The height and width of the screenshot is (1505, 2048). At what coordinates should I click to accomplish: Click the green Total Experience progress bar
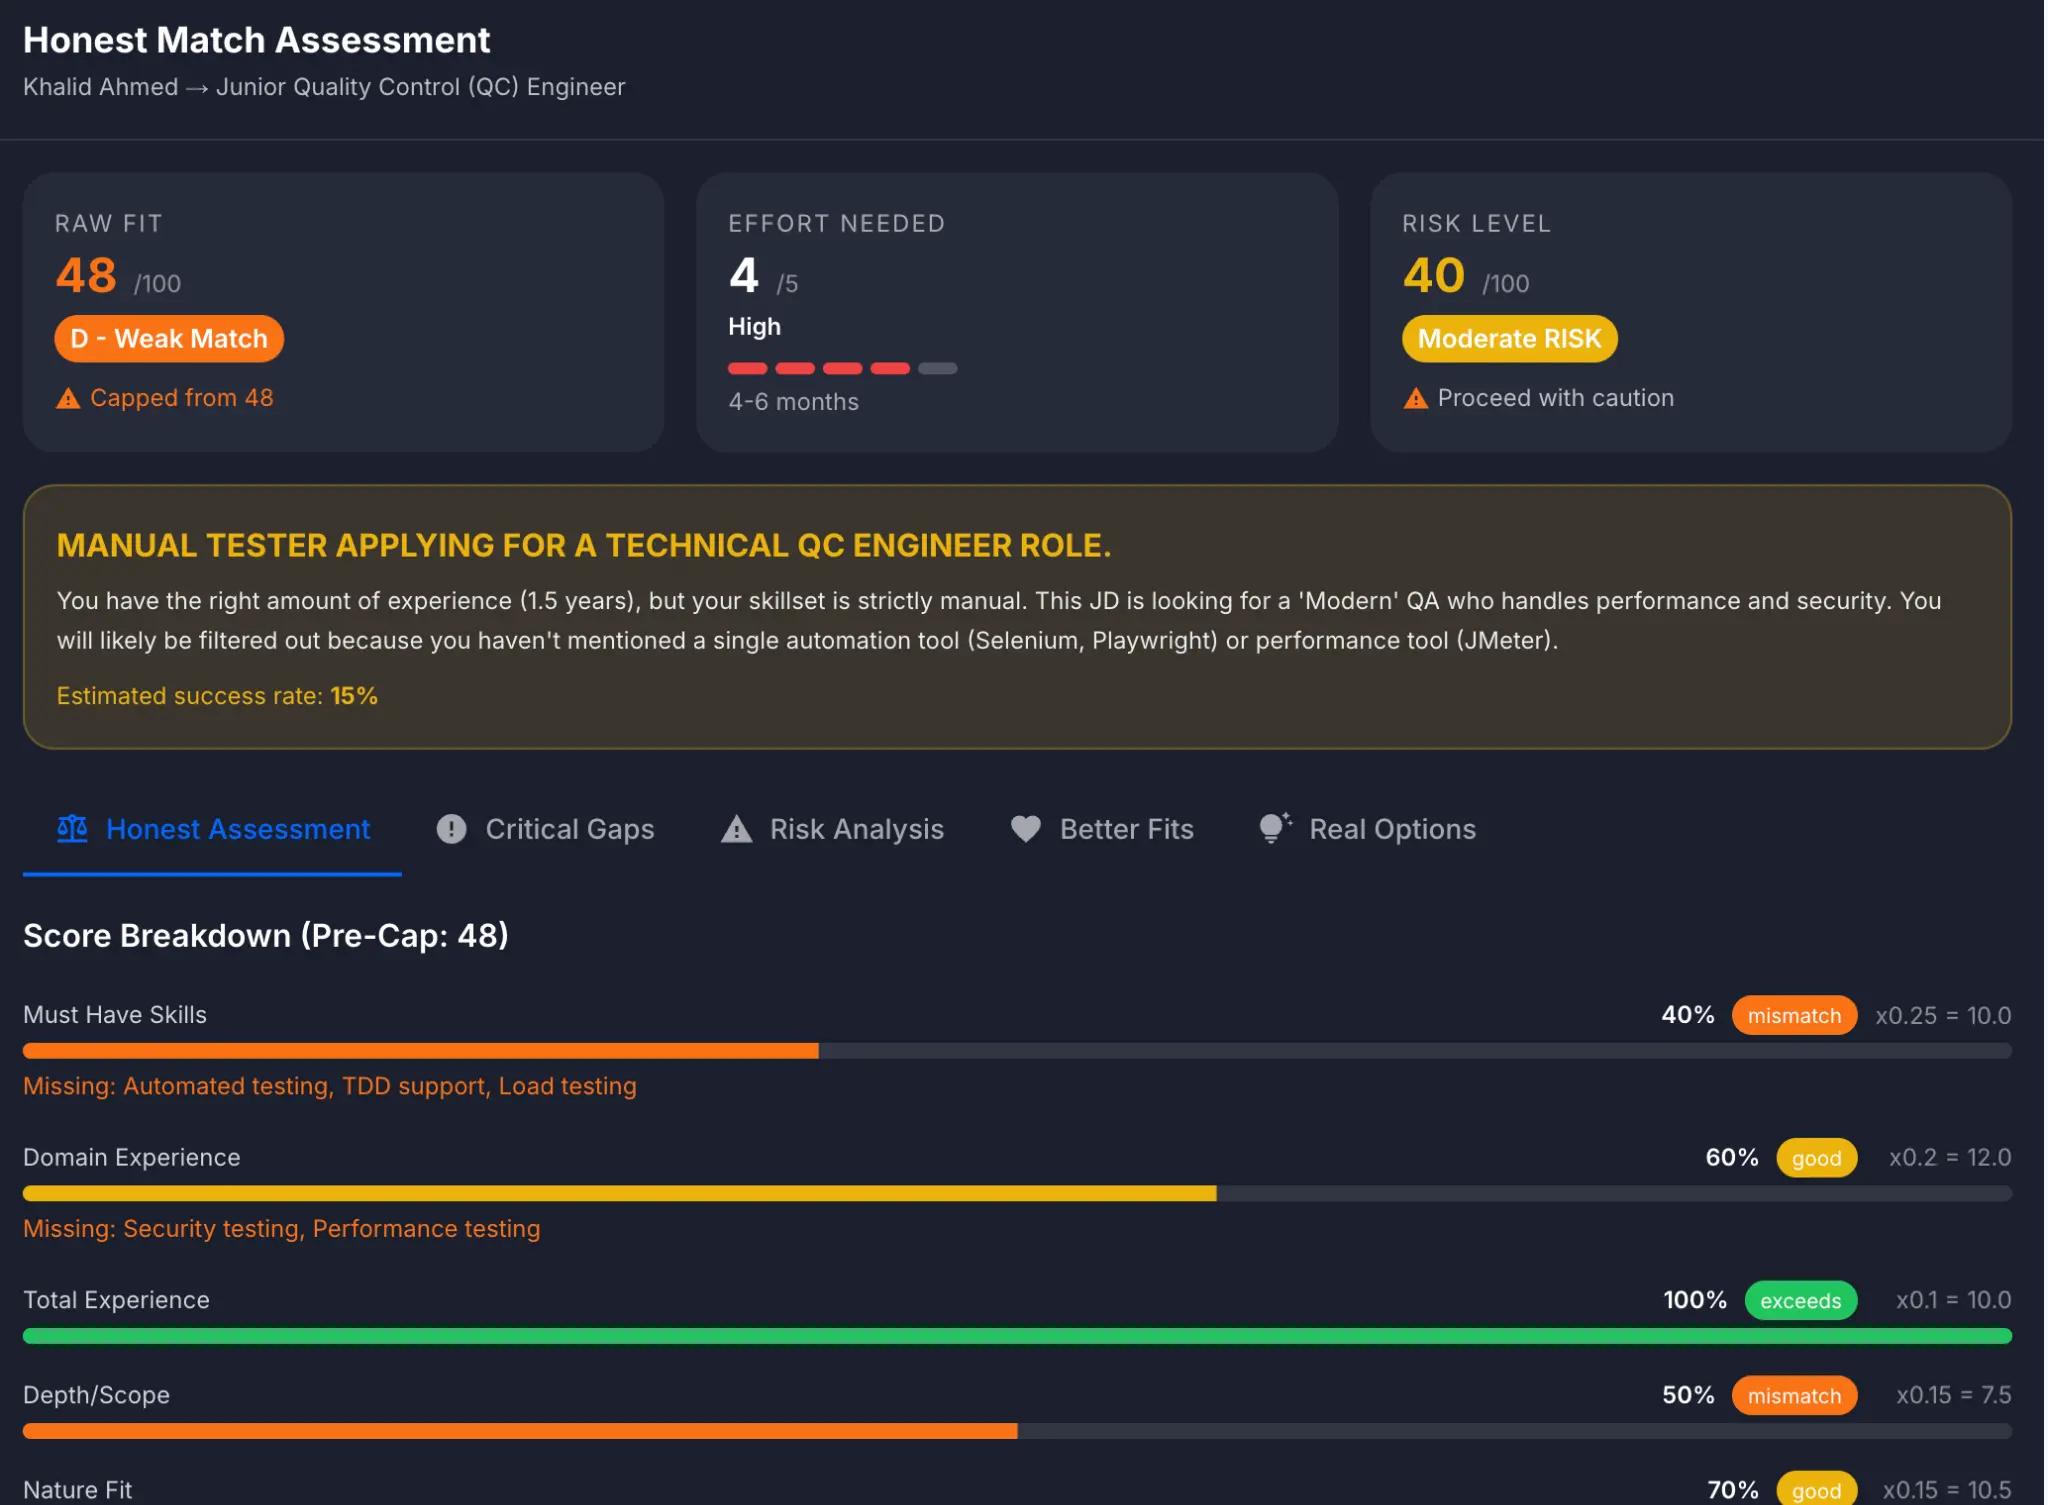[x=1016, y=1335]
